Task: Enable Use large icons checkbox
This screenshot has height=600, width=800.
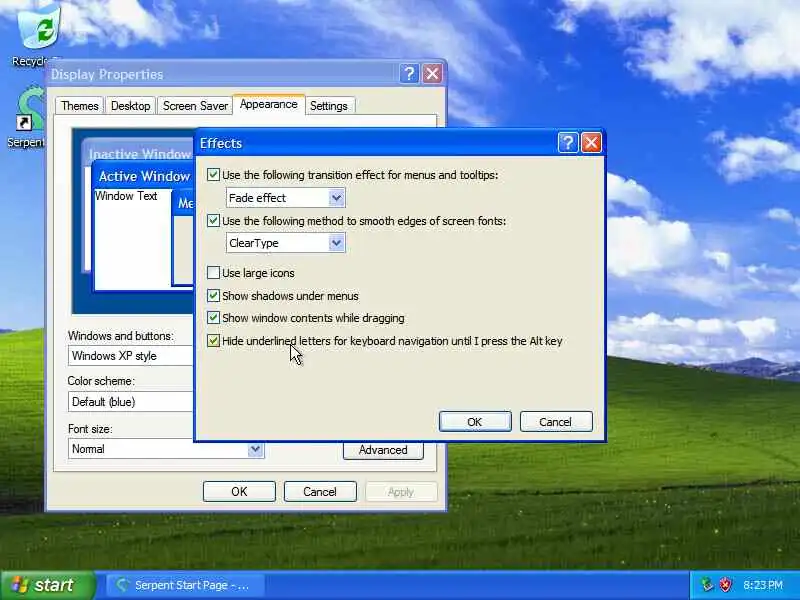Action: tap(213, 273)
